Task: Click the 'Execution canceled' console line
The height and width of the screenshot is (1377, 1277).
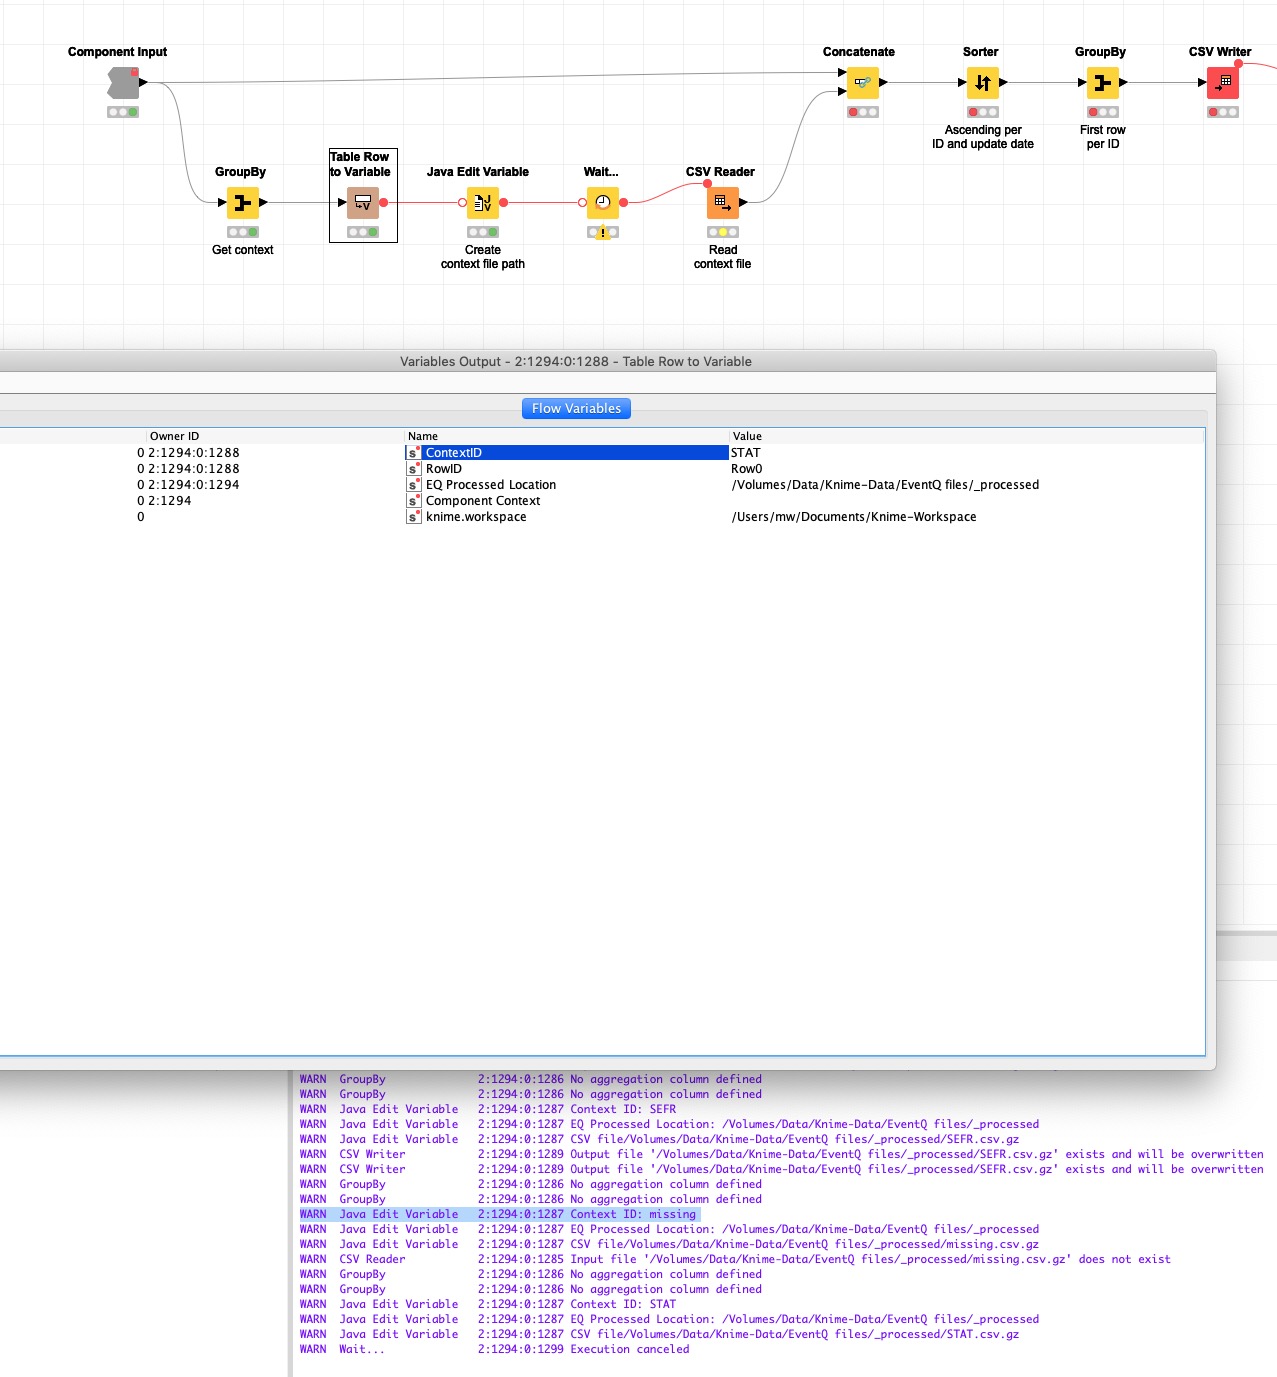Action: point(629,1349)
